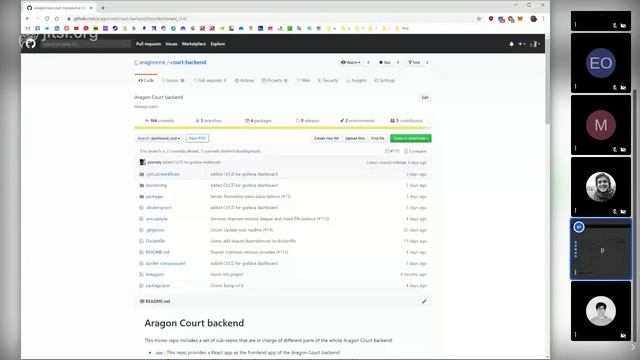Viewport: 640px width, 360px height.
Task: Click the GitHub Octocat logo in header
Action: pyautogui.click(x=31, y=44)
